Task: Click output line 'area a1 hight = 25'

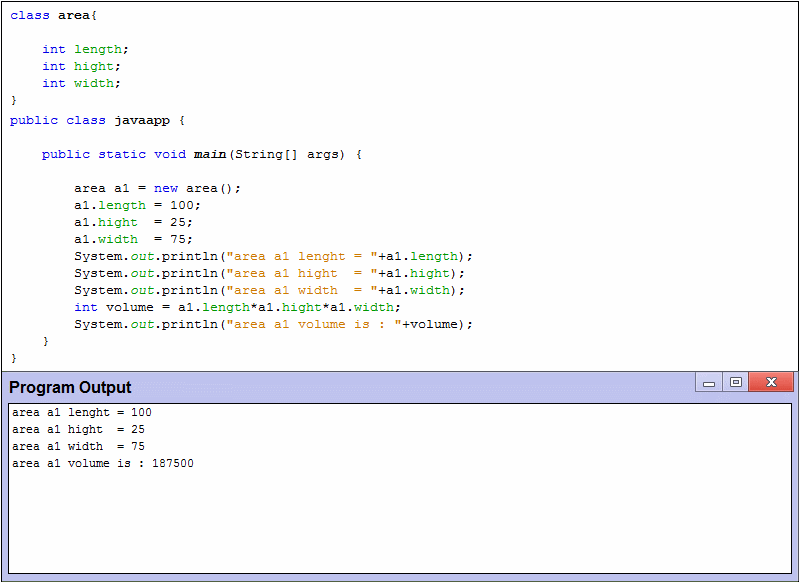Action: pyautogui.click(x=79, y=429)
